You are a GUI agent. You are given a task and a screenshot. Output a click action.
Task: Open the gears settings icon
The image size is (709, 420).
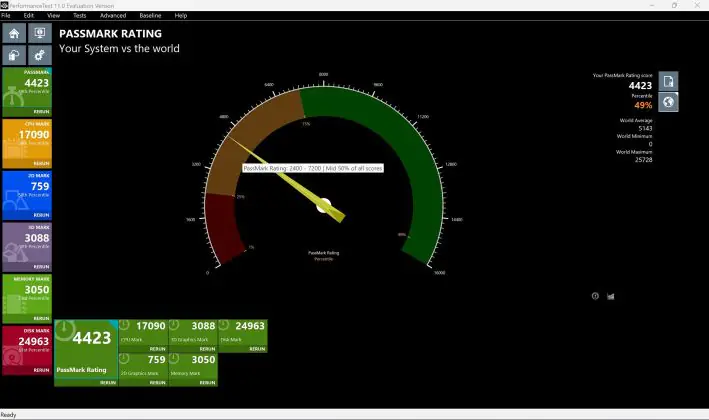coord(40,56)
